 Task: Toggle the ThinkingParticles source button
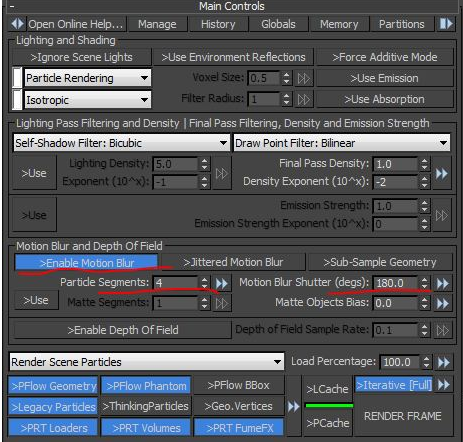coord(146,406)
